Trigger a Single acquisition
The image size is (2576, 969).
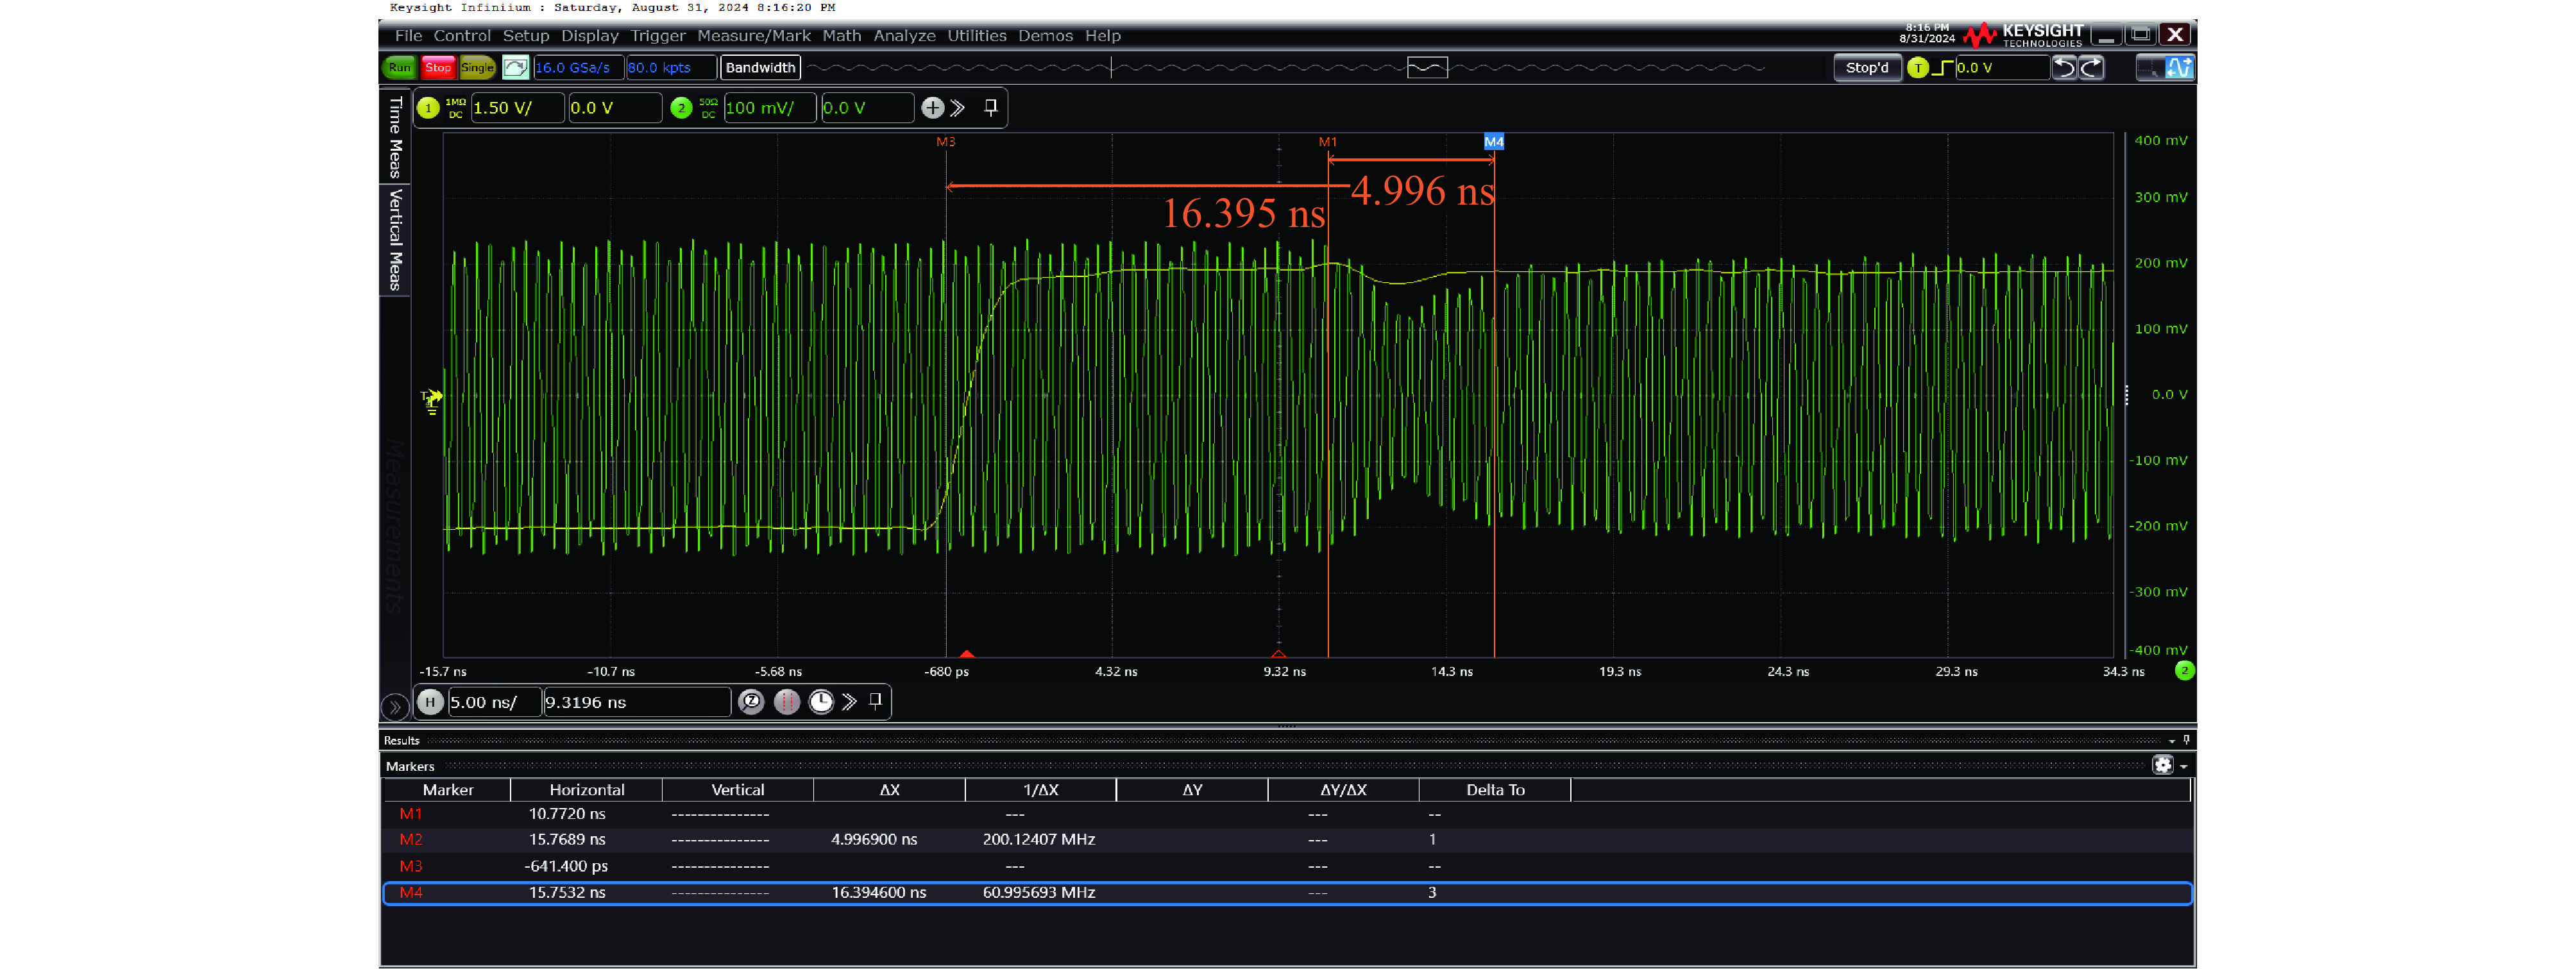(477, 68)
